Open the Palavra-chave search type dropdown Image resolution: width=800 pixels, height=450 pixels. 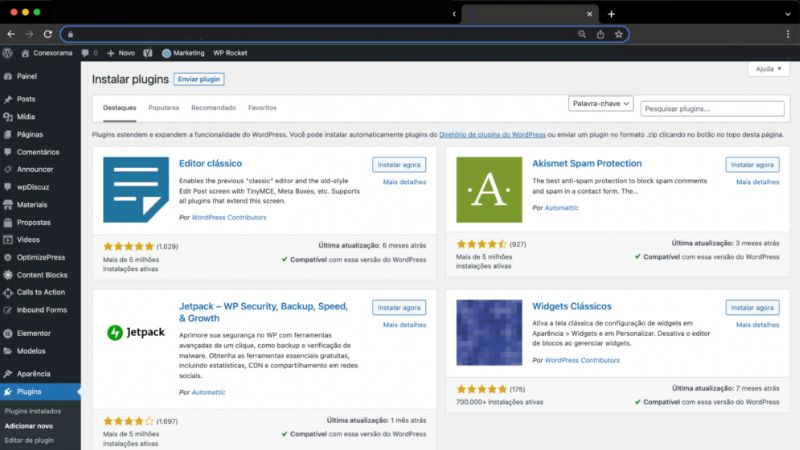click(599, 104)
